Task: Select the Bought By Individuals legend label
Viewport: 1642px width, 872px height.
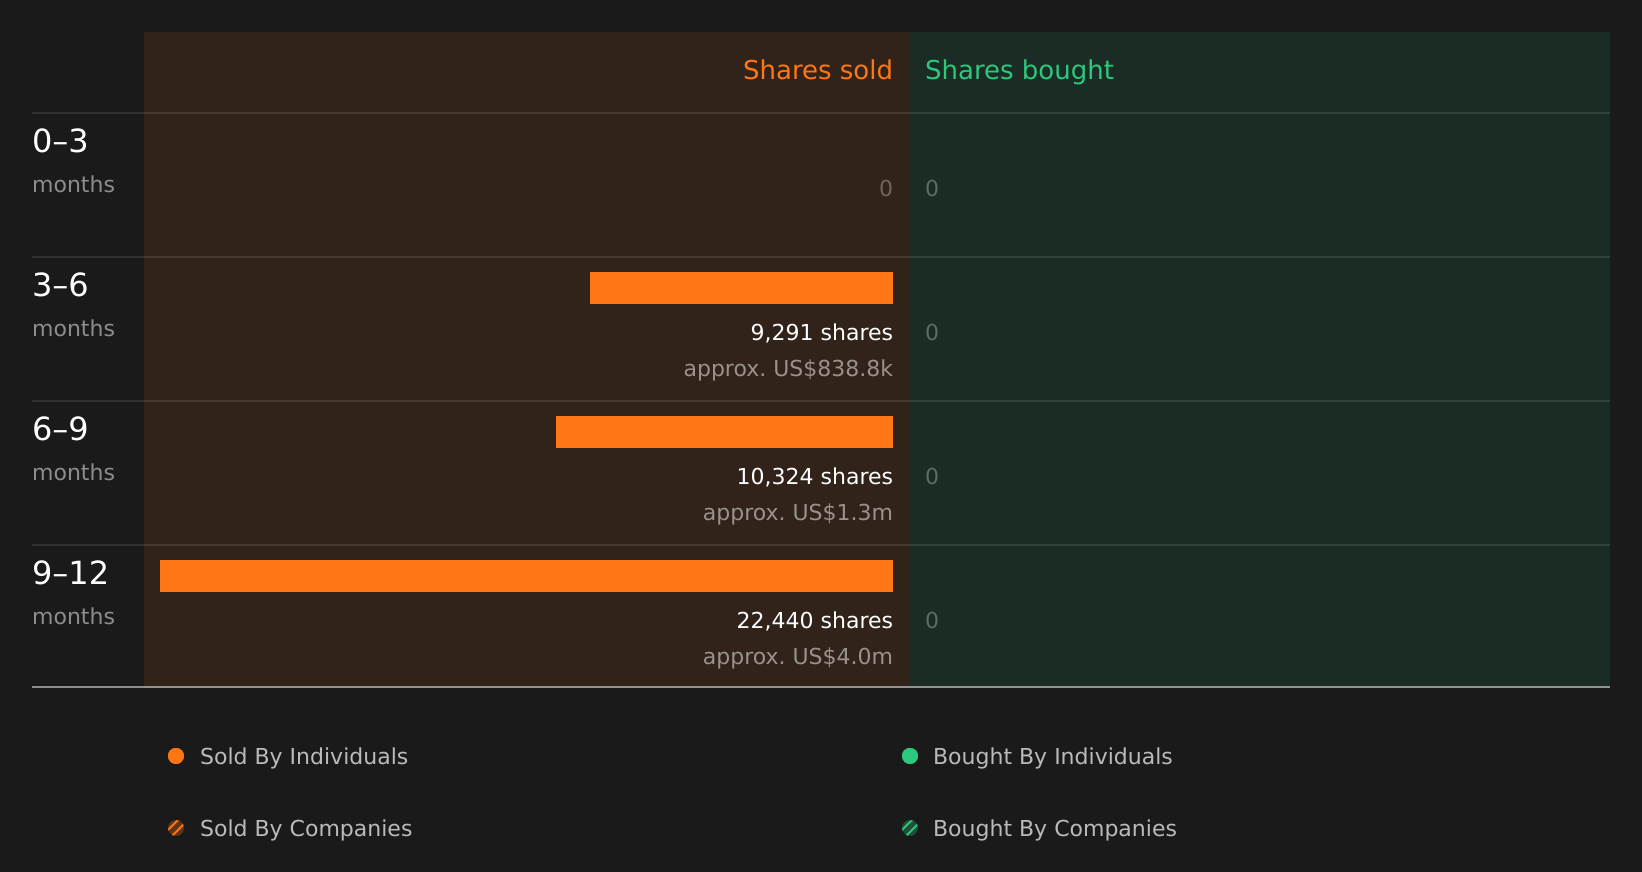Action: 1052,757
